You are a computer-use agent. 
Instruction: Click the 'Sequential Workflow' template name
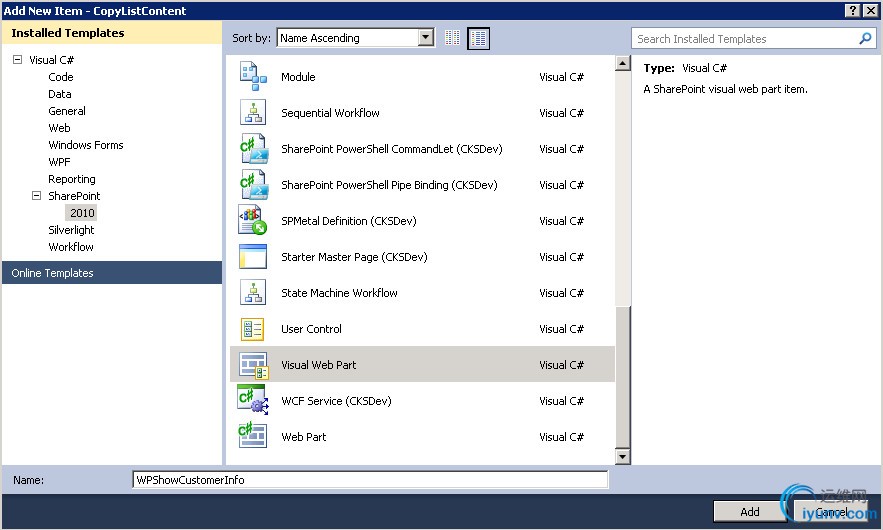point(330,113)
